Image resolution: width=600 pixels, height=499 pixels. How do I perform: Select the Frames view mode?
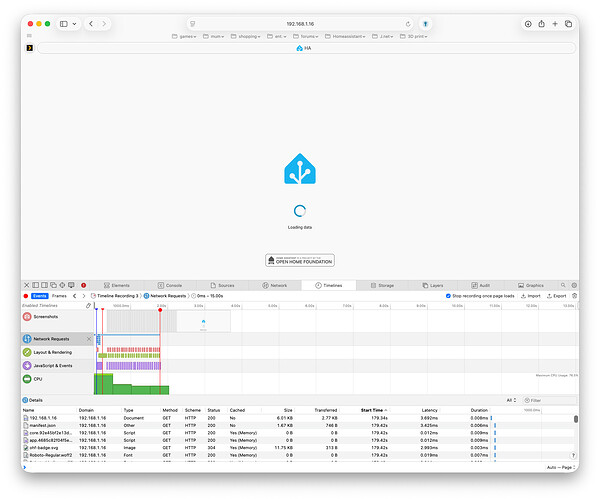[x=59, y=296]
